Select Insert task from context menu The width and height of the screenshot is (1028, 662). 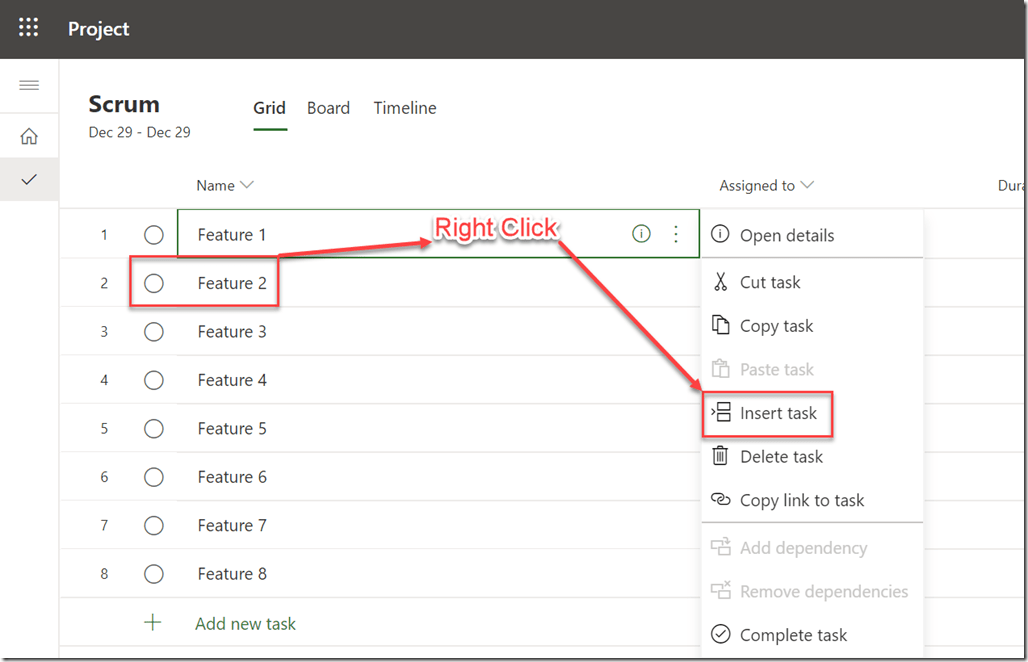(x=778, y=413)
